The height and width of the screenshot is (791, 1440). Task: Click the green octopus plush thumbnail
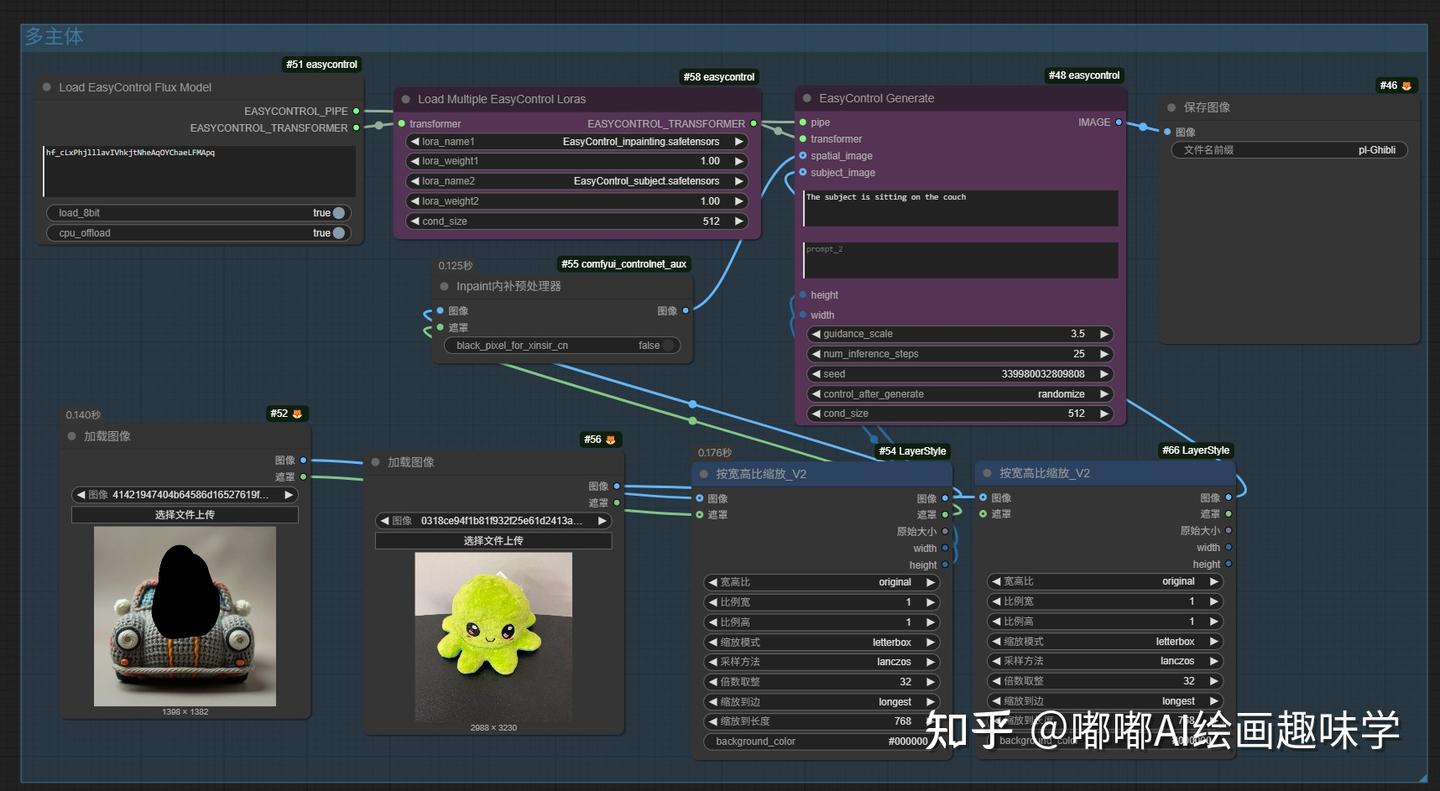492,637
